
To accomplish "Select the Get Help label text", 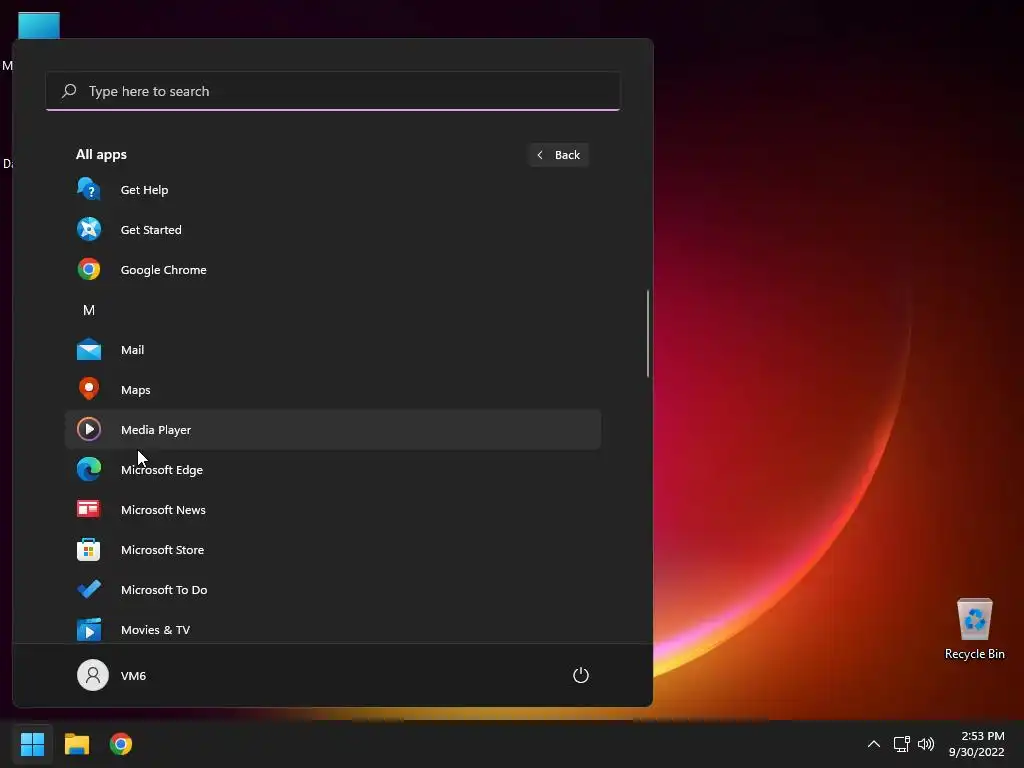I will click(x=144, y=190).
